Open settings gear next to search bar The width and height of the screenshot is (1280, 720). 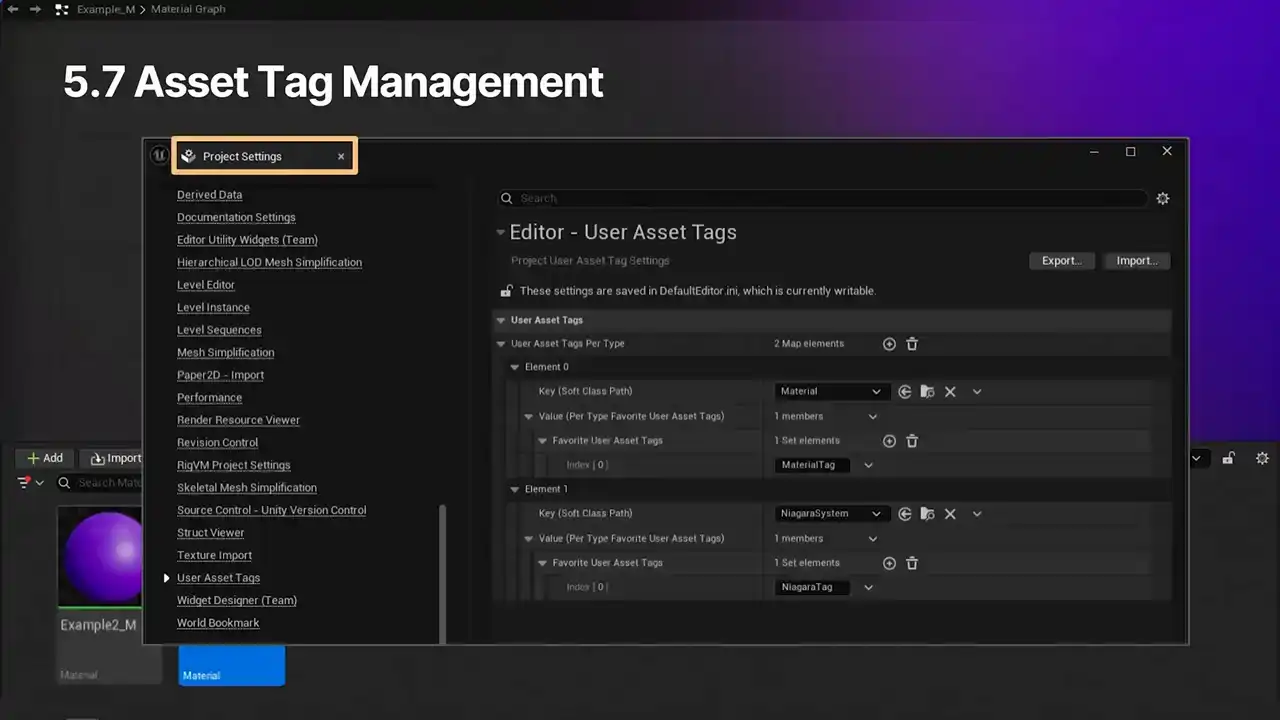pyautogui.click(x=1162, y=199)
